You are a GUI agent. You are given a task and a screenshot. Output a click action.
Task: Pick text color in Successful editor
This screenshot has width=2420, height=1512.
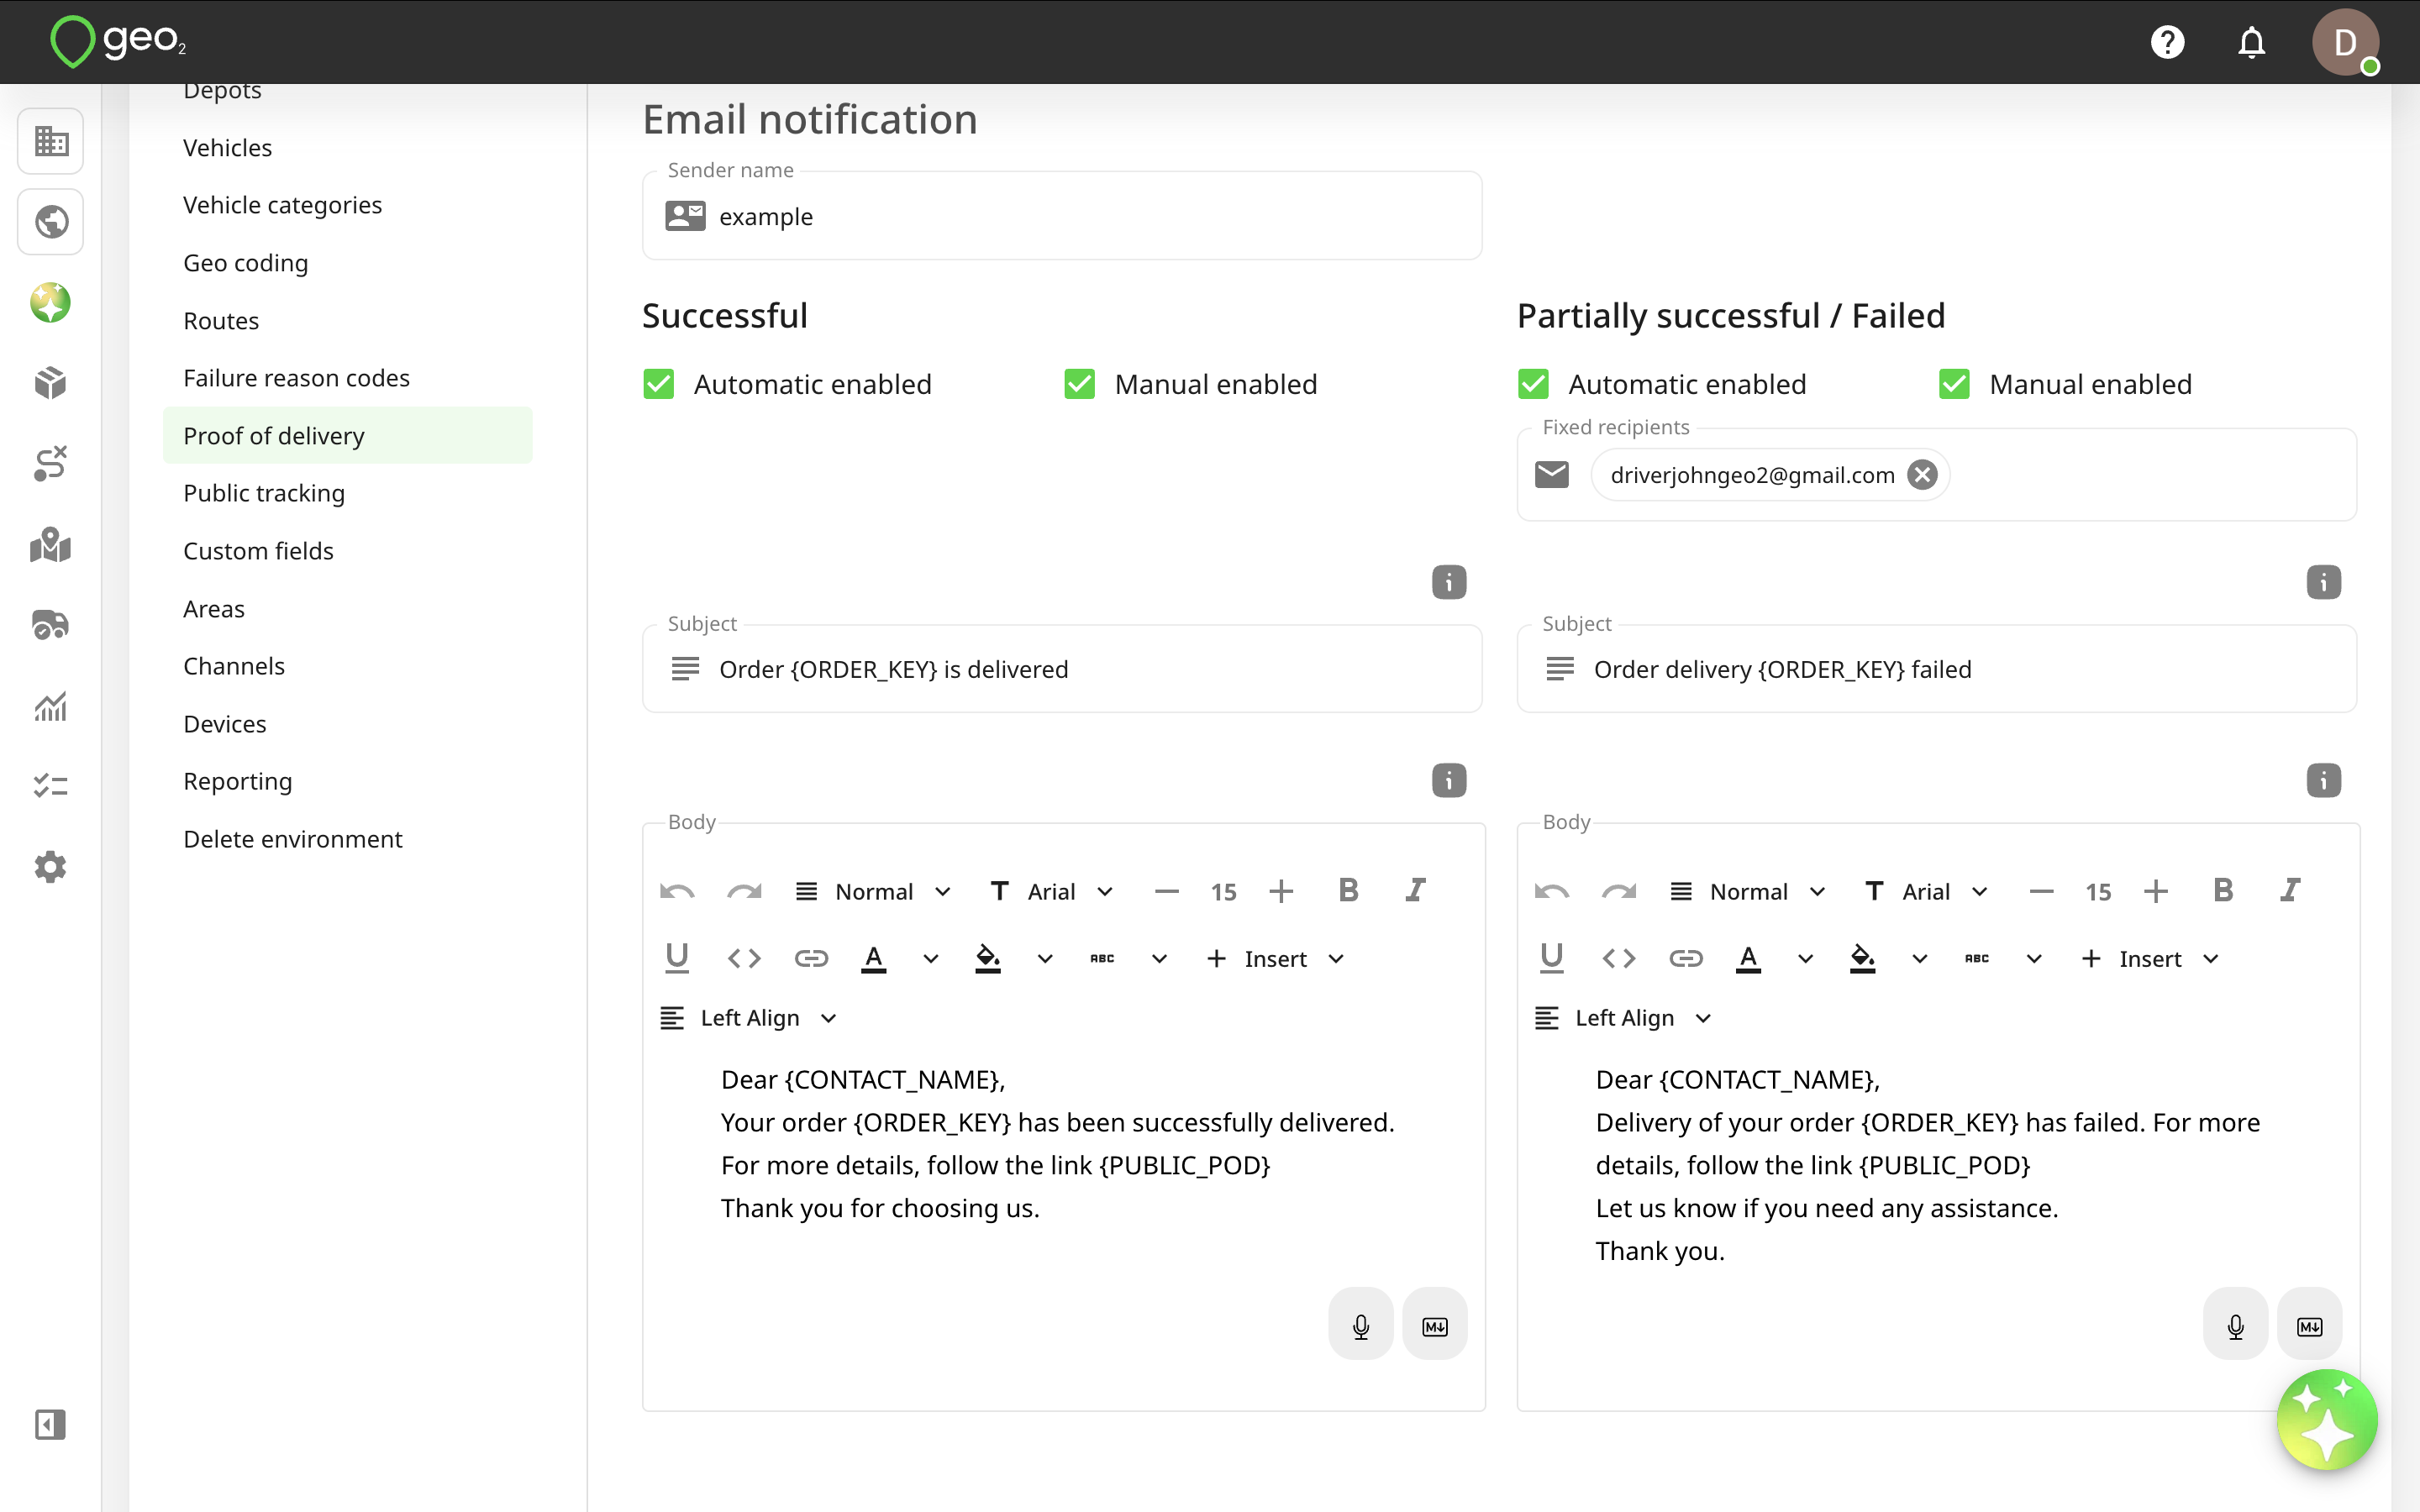click(873, 958)
